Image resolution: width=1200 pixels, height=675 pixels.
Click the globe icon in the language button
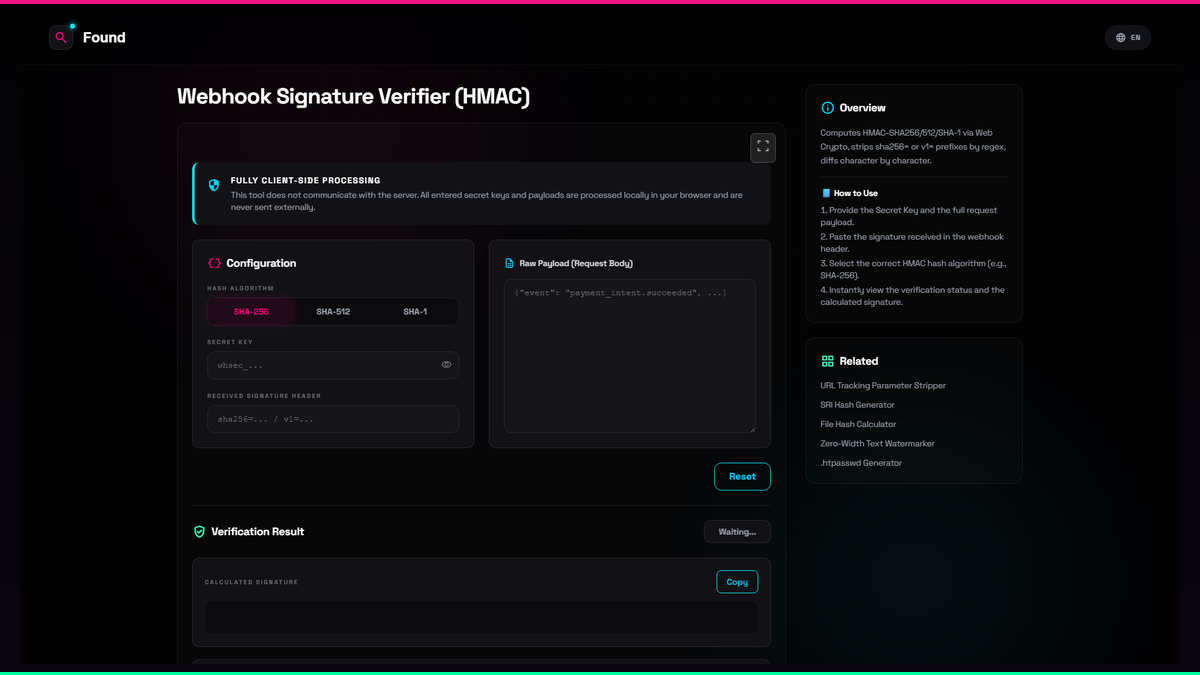tap(1121, 38)
